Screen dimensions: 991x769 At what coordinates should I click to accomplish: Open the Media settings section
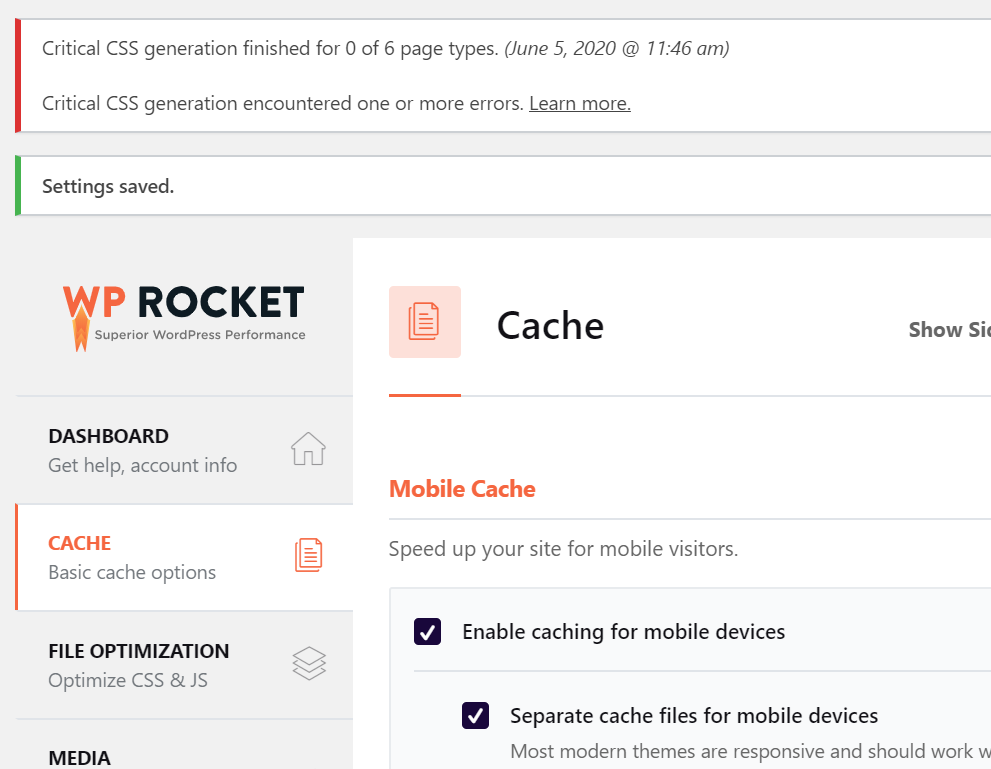pos(79,758)
